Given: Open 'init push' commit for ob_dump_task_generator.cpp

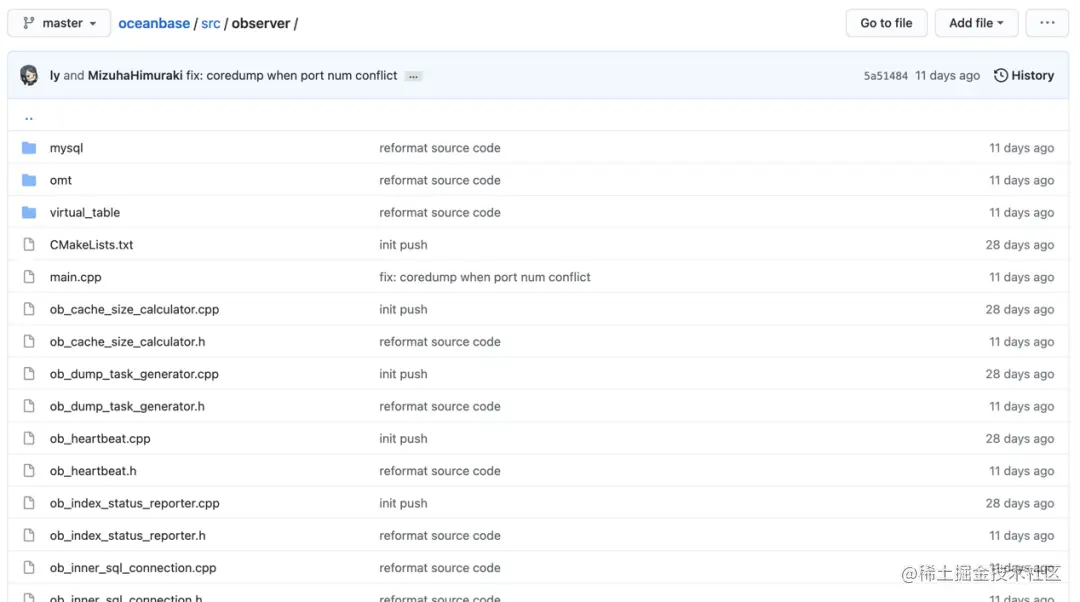Looking at the screenshot, I should tap(403, 374).
